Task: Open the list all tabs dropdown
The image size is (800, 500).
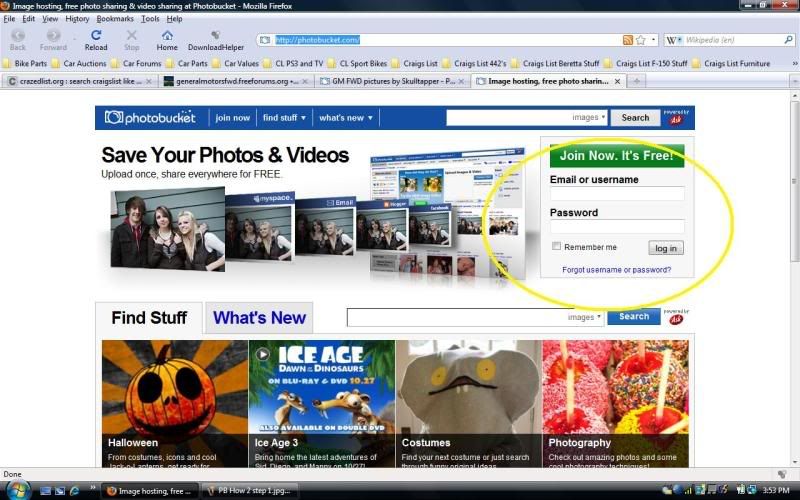Action: click(x=794, y=81)
